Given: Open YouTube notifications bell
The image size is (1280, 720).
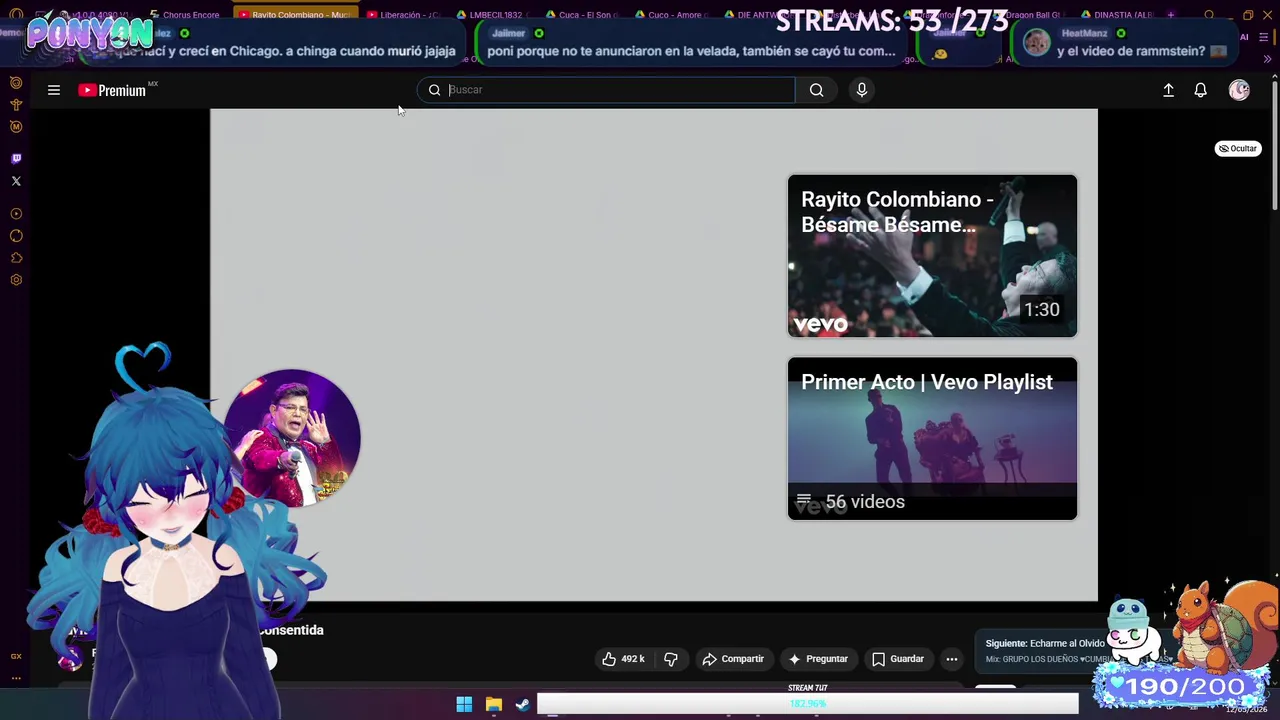Looking at the screenshot, I should point(1201,90).
